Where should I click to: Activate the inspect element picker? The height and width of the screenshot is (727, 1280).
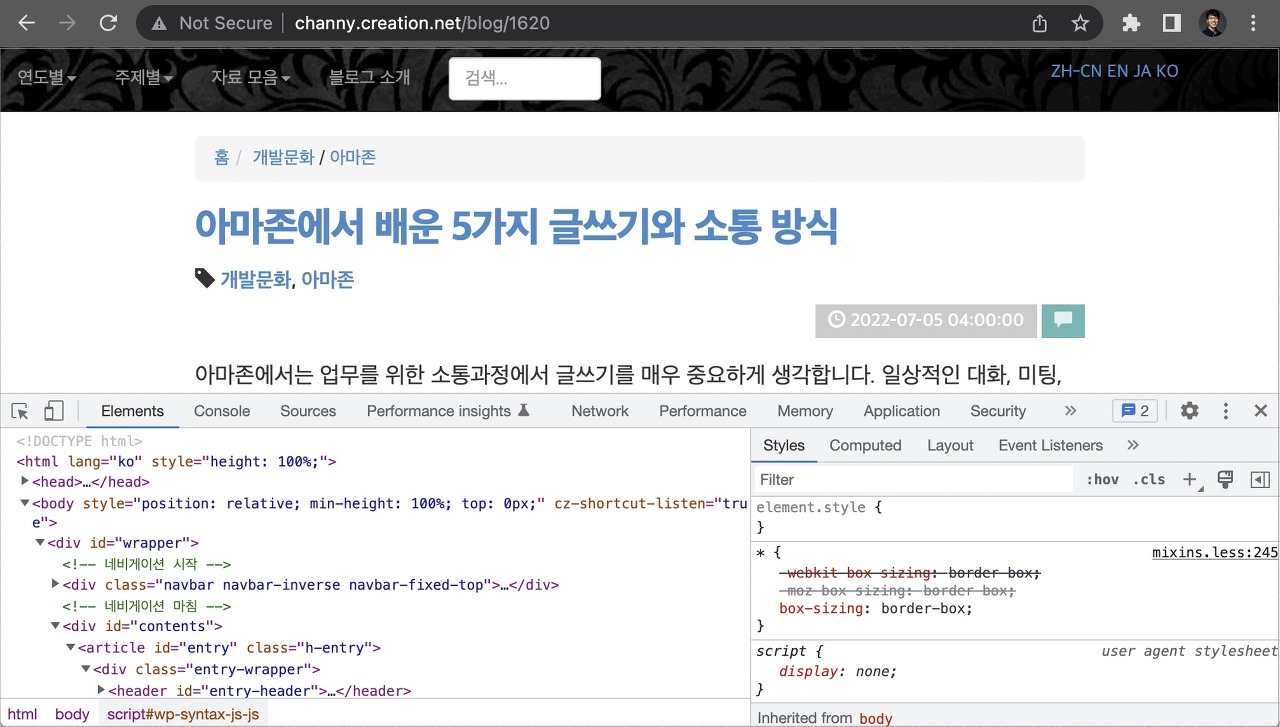(x=20, y=411)
